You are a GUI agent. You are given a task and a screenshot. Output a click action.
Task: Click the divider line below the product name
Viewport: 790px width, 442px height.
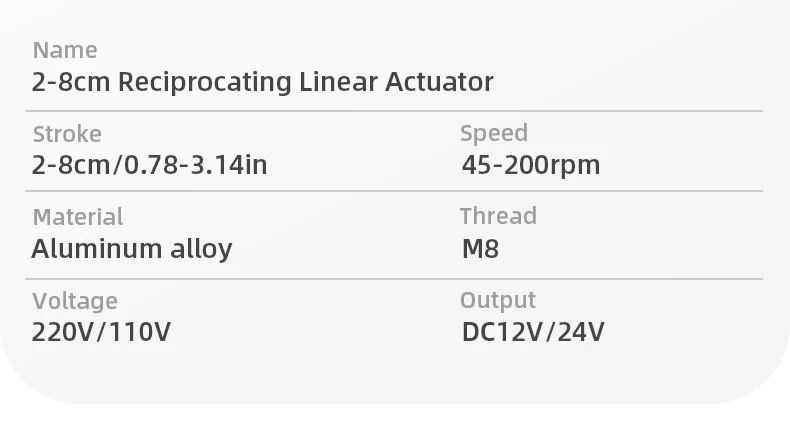pos(394,111)
